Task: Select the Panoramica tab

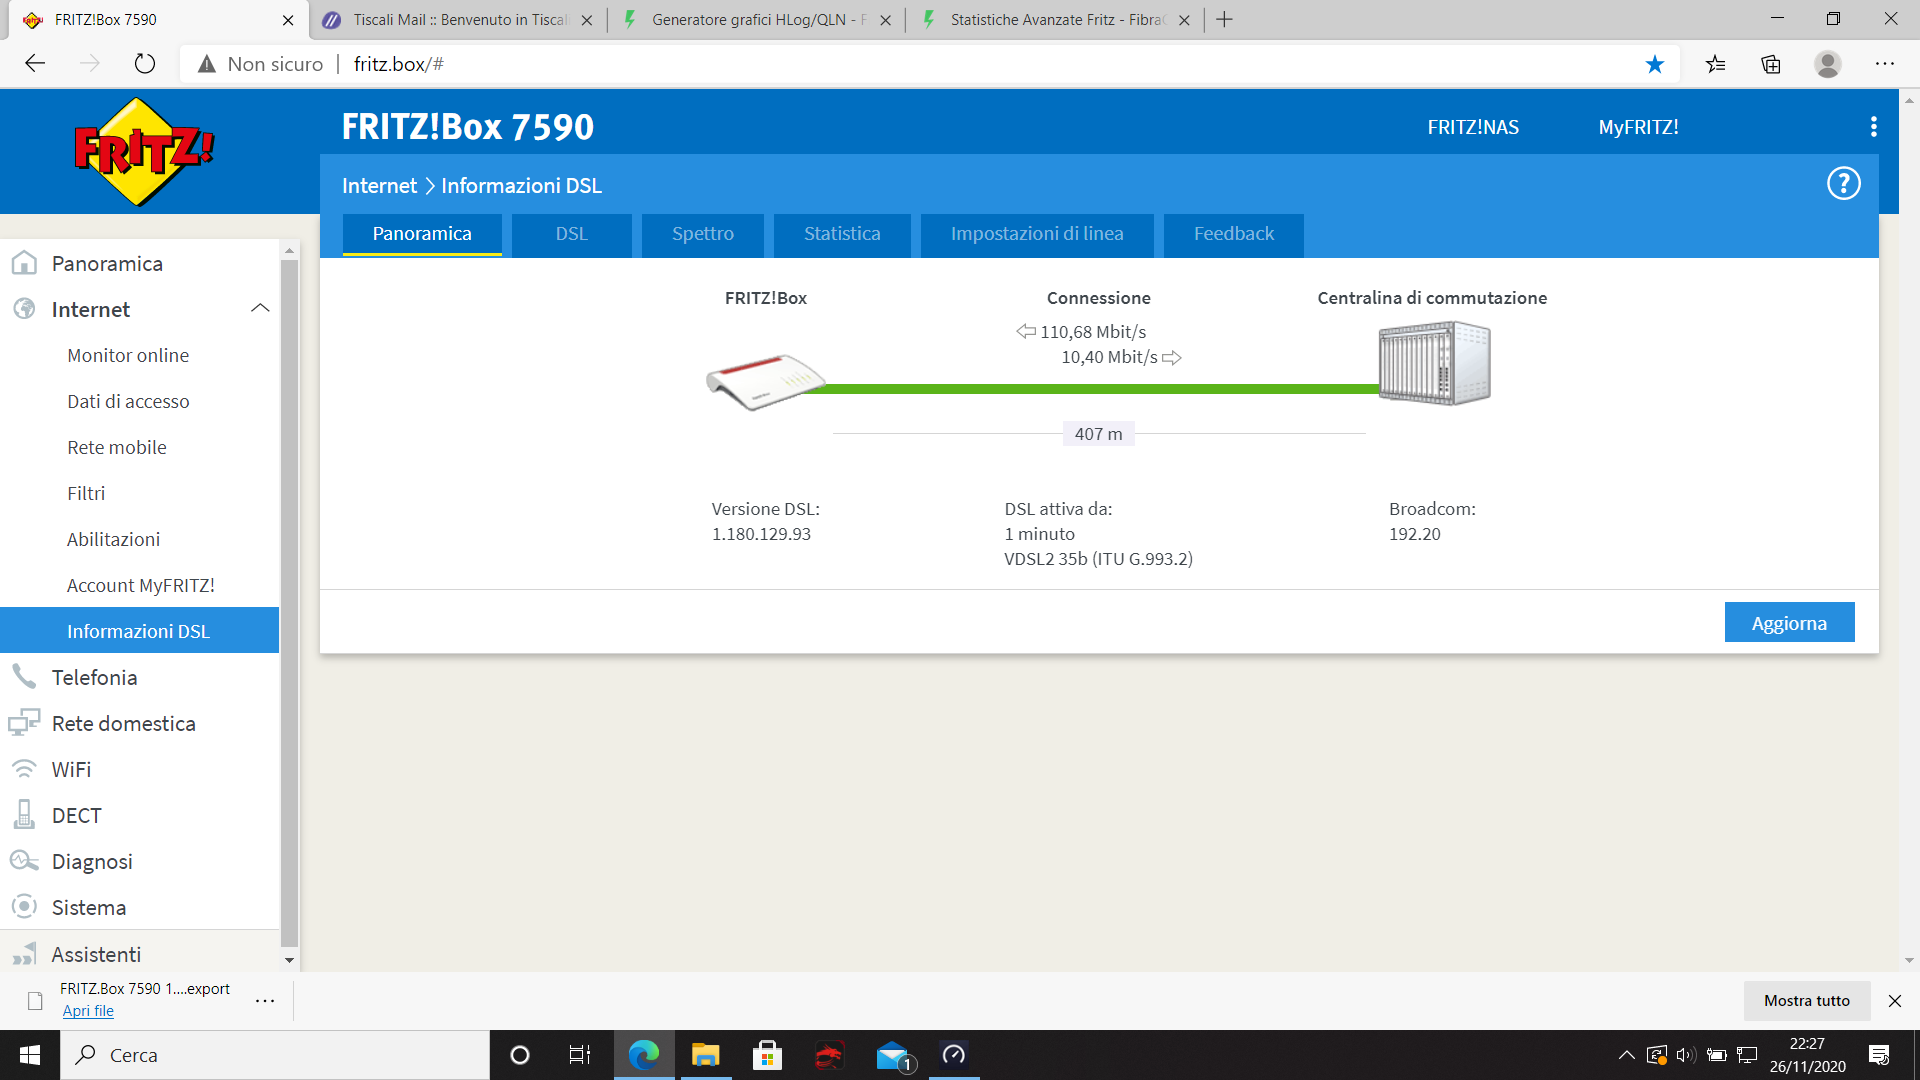Action: 422,234
